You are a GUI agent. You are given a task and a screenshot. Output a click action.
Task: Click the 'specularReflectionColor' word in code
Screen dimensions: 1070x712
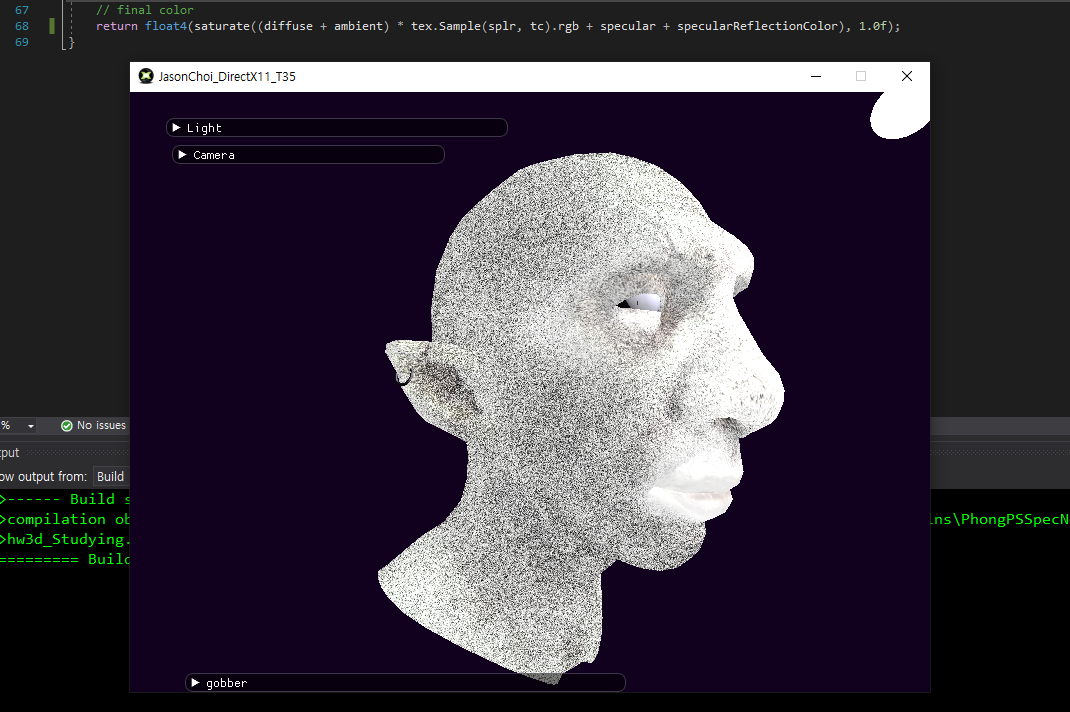coord(757,26)
